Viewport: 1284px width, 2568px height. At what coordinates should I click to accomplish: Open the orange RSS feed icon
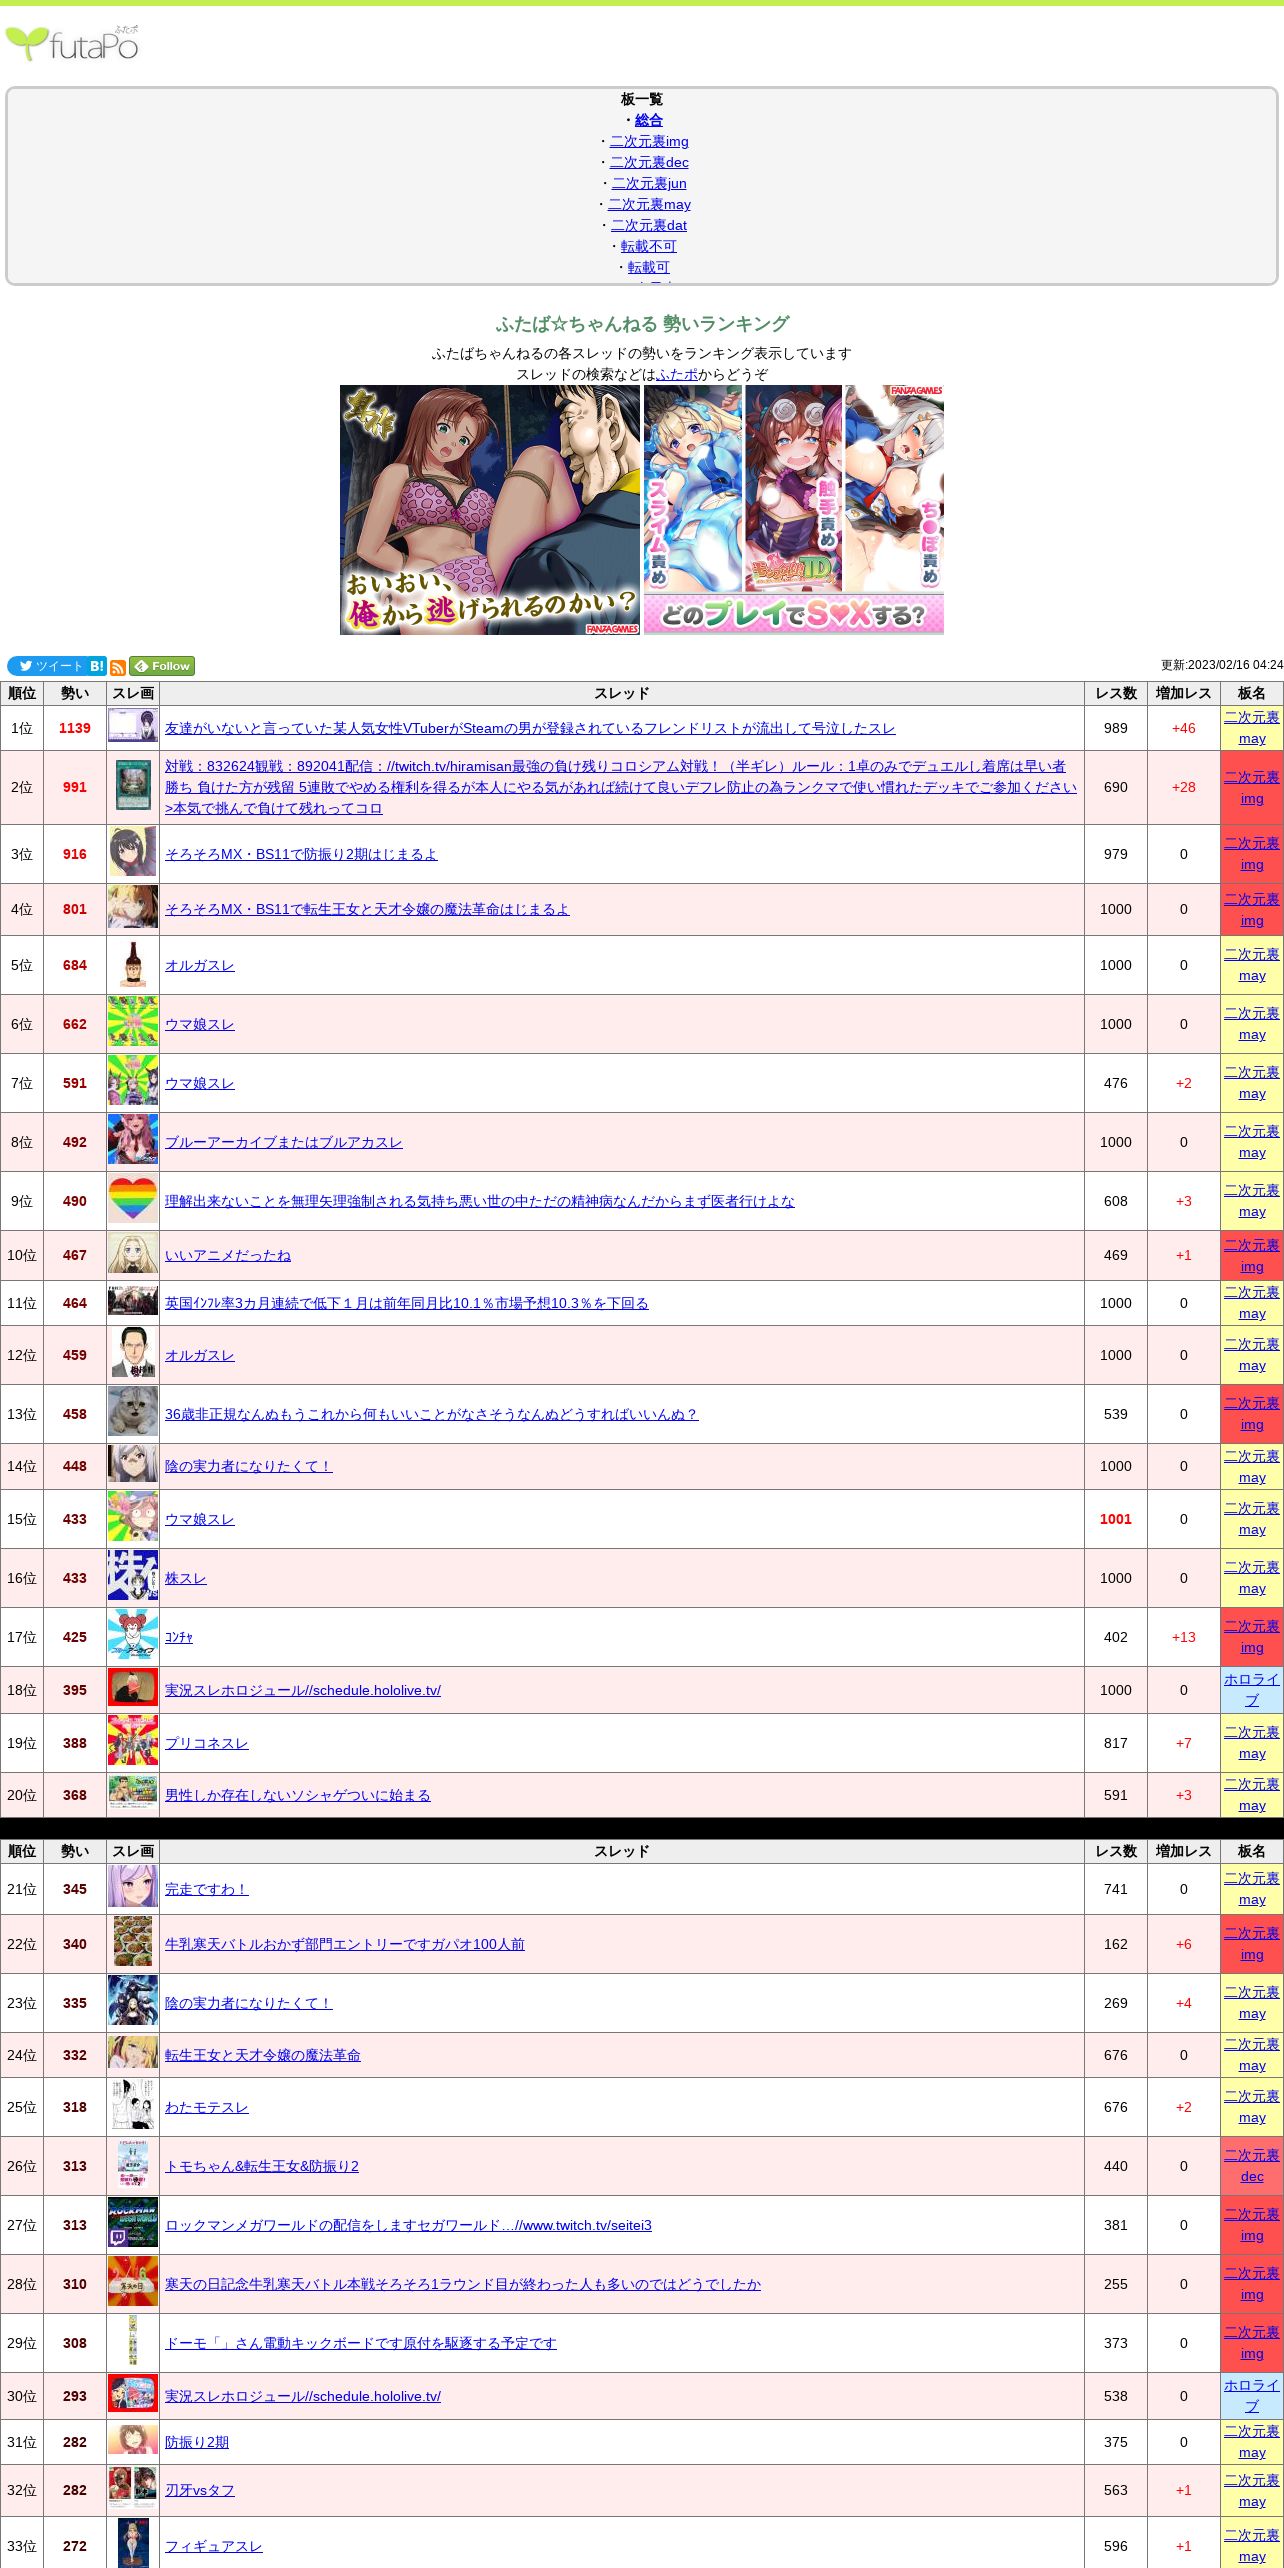(x=118, y=667)
